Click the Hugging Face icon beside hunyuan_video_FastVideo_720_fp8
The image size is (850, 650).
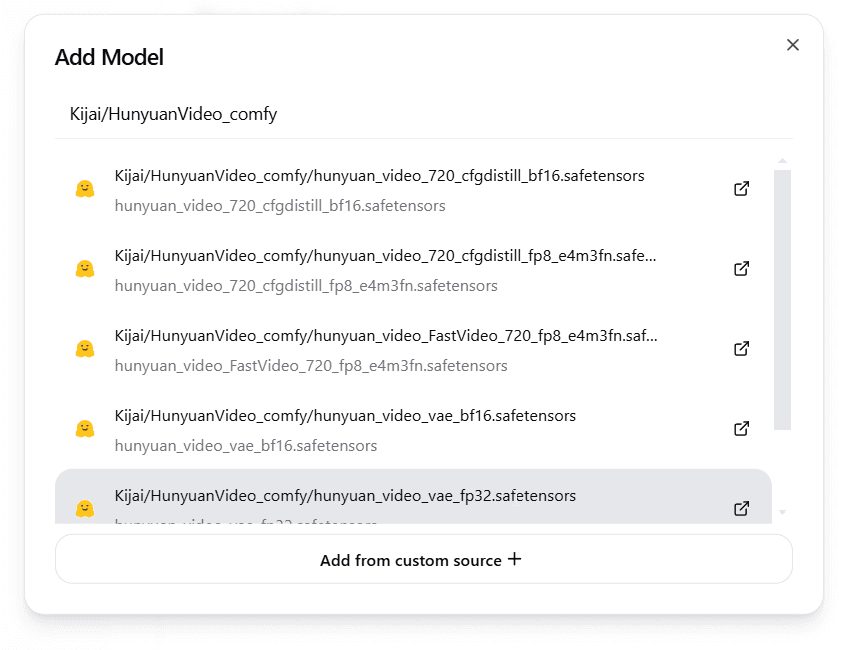click(x=84, y=348)
